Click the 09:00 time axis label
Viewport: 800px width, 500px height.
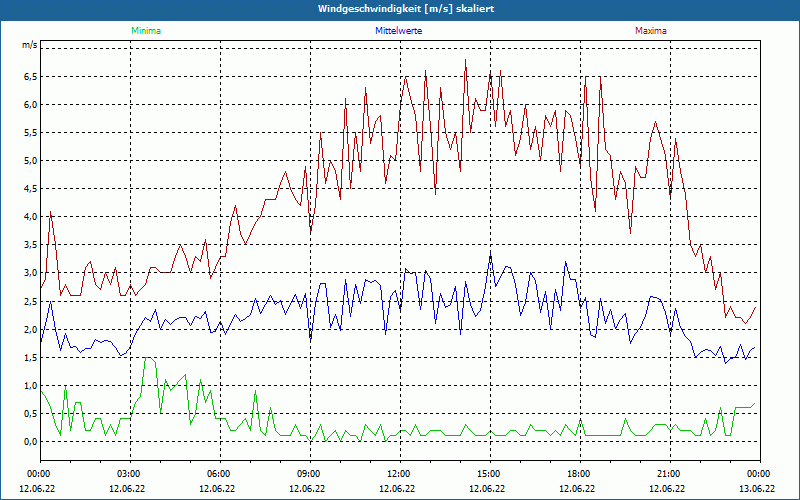308,474
